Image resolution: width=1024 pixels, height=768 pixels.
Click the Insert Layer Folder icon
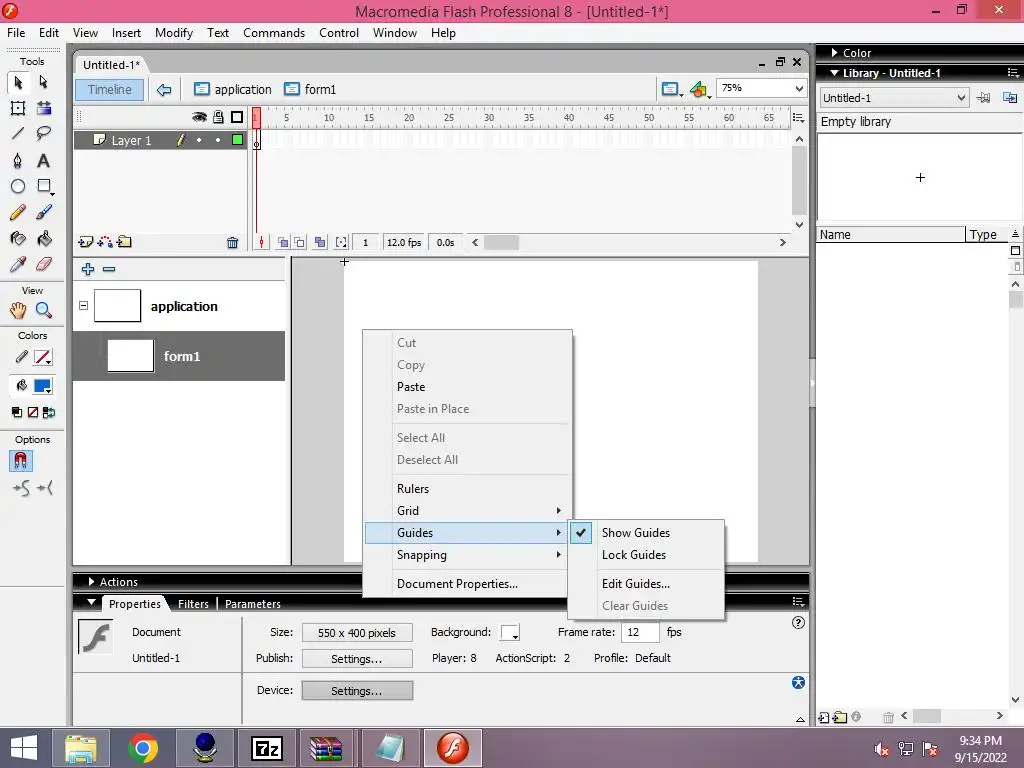pos(124,242)
